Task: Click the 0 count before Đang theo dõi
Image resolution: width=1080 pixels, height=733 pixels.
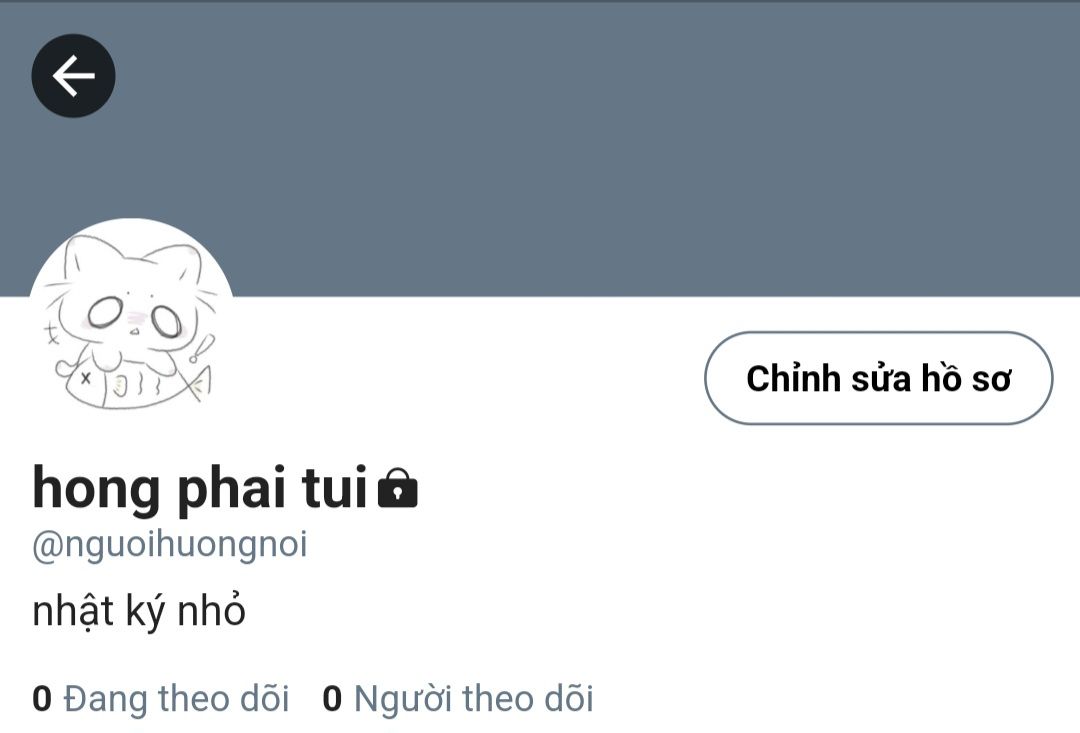Action: [x=42, y=699]
